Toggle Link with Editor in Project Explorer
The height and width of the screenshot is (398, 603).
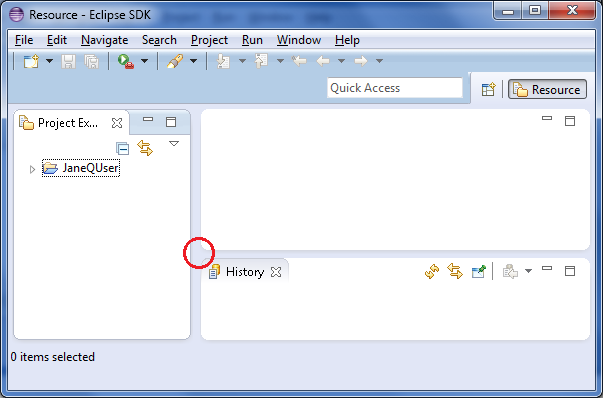click(145, 148)
